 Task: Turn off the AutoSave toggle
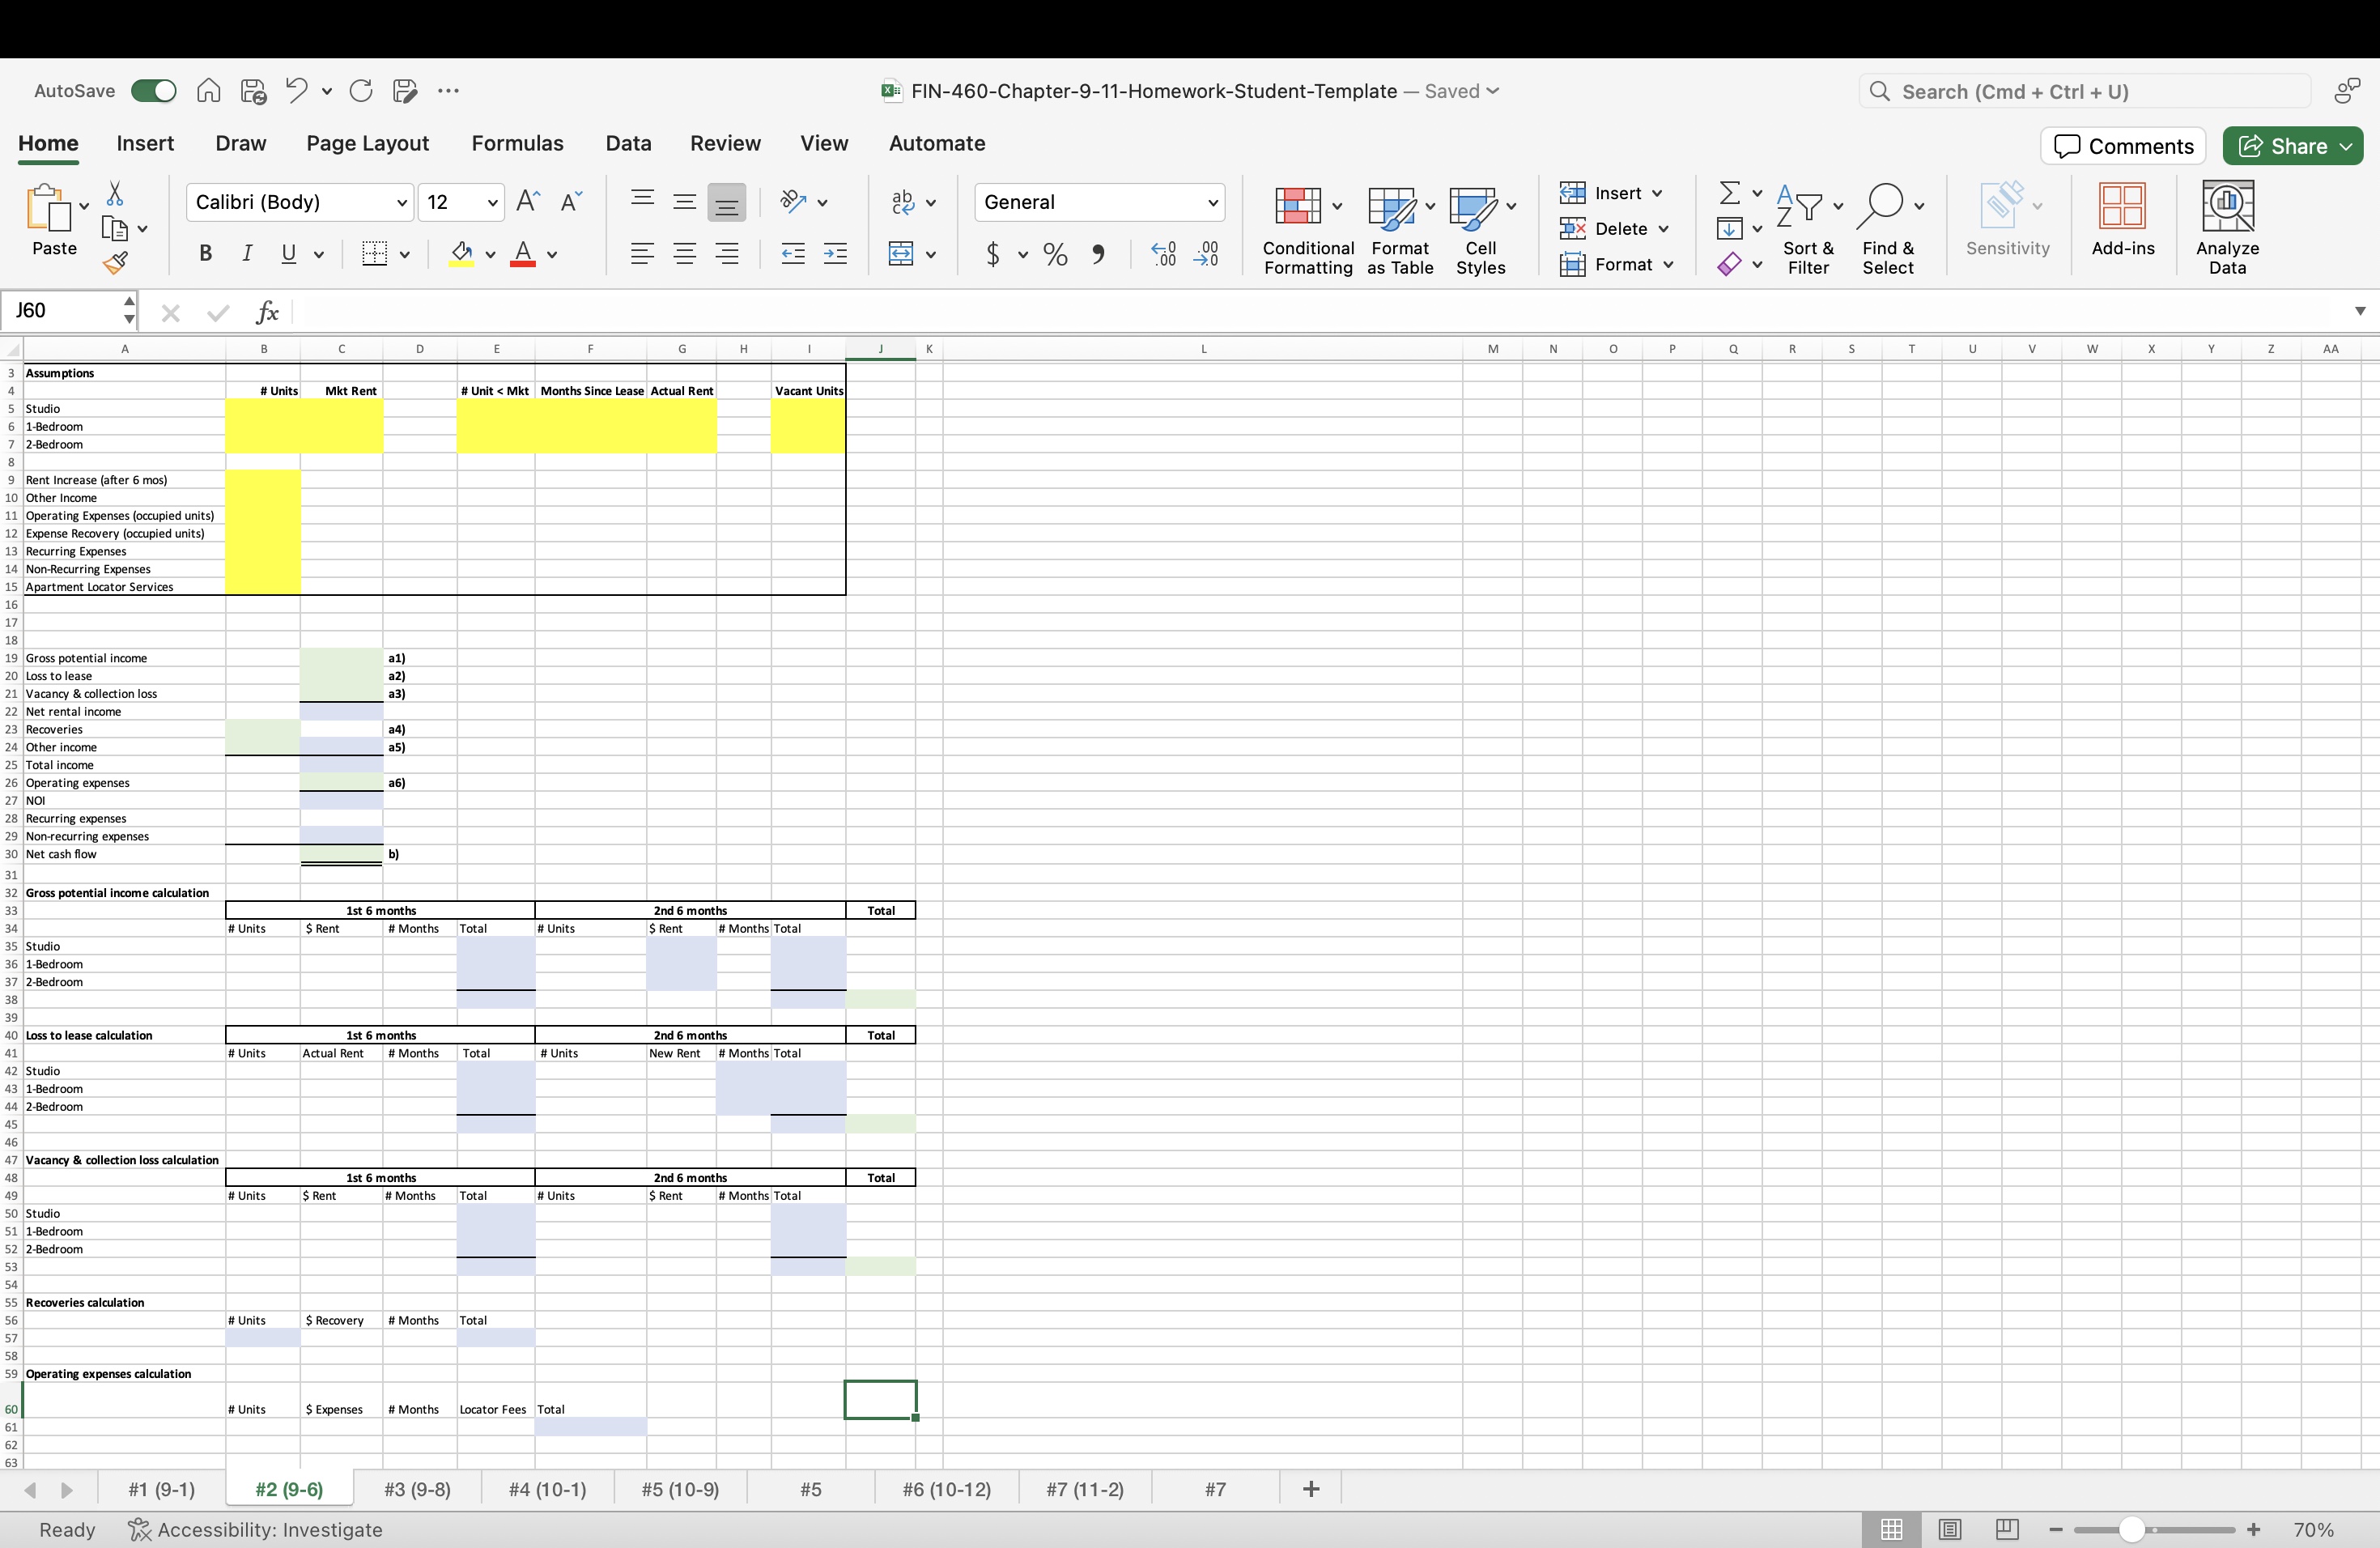(152, 90)
